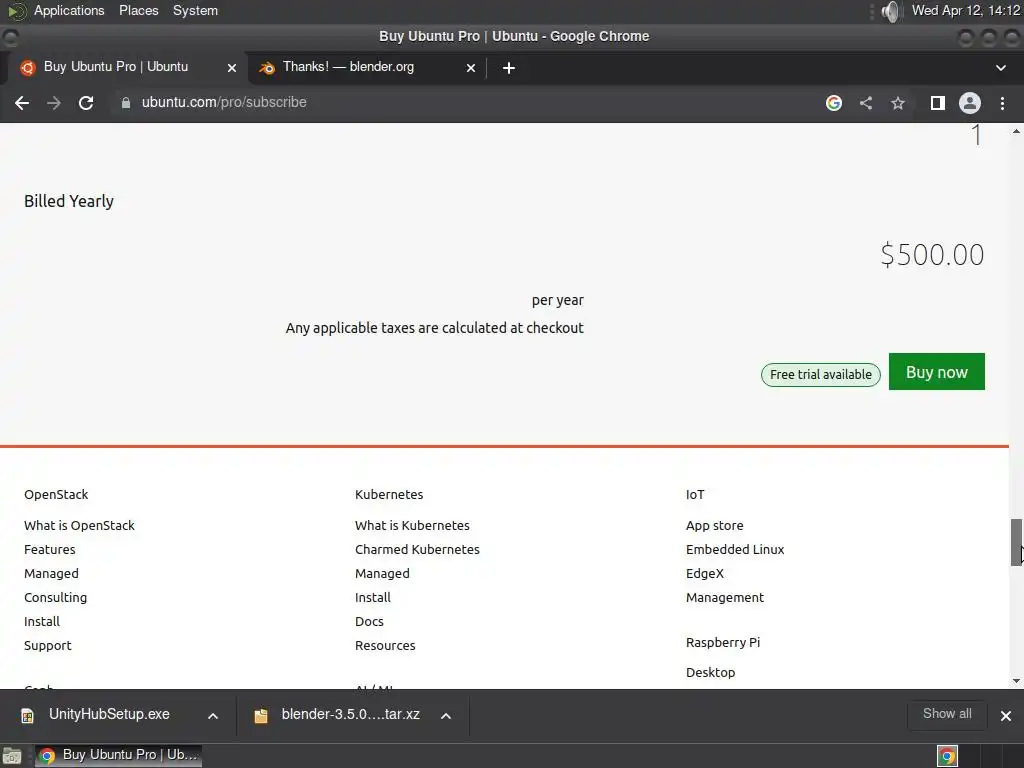View site lock information icon
Screen dimensions: 1024x768
click(125, 103)
